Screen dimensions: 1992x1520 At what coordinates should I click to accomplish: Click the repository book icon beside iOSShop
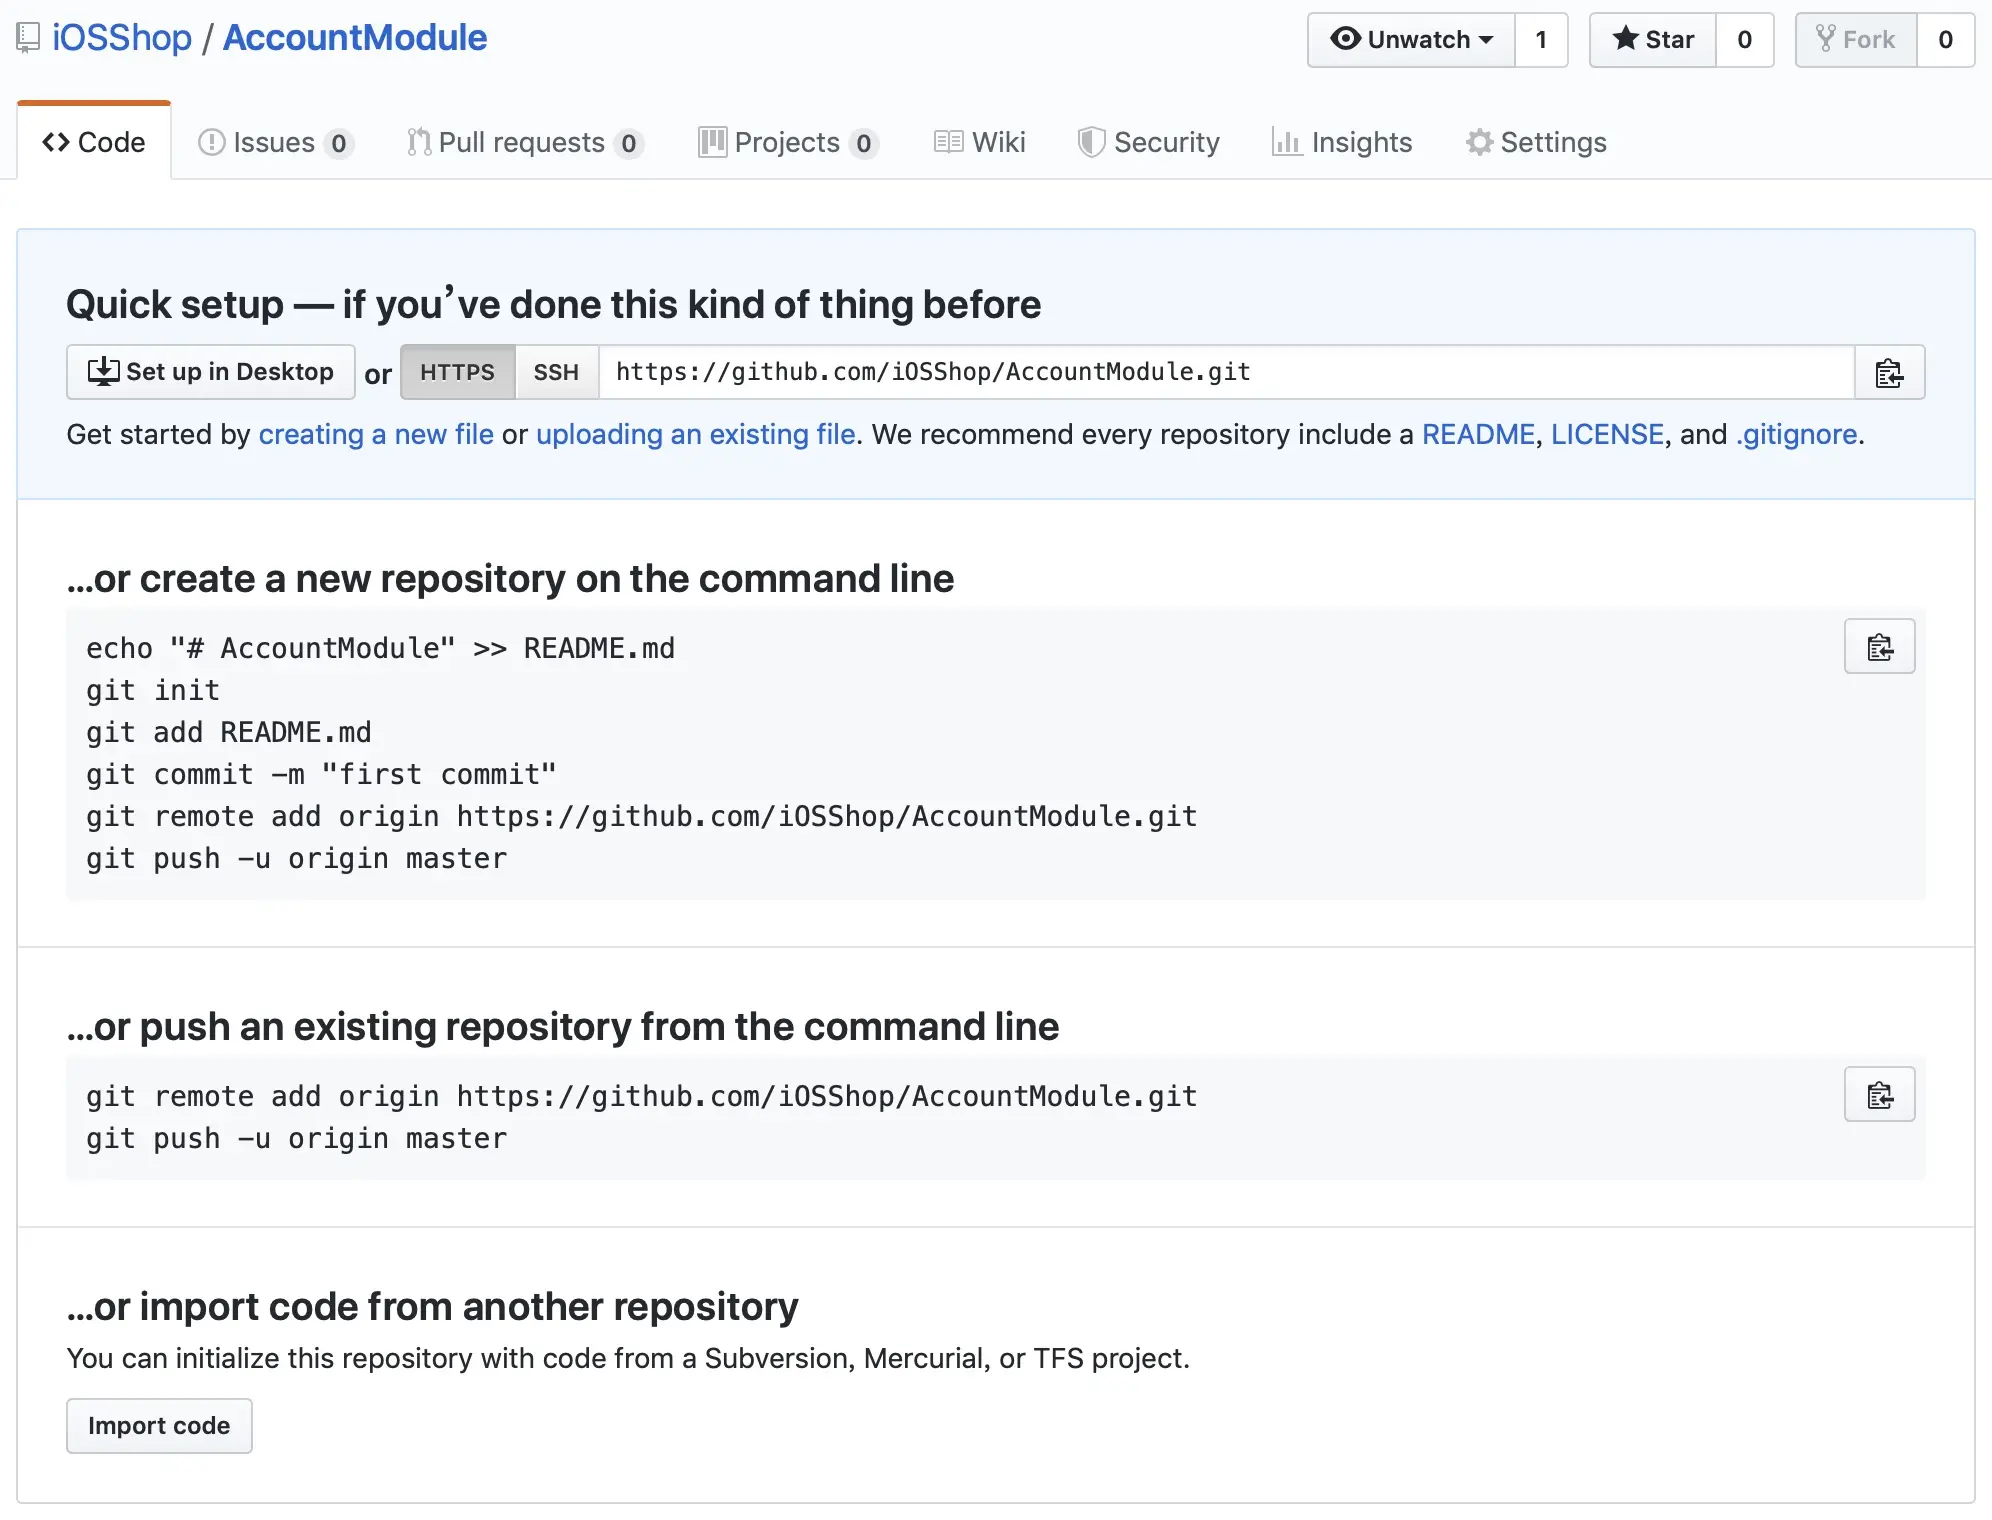pos(28,38)
